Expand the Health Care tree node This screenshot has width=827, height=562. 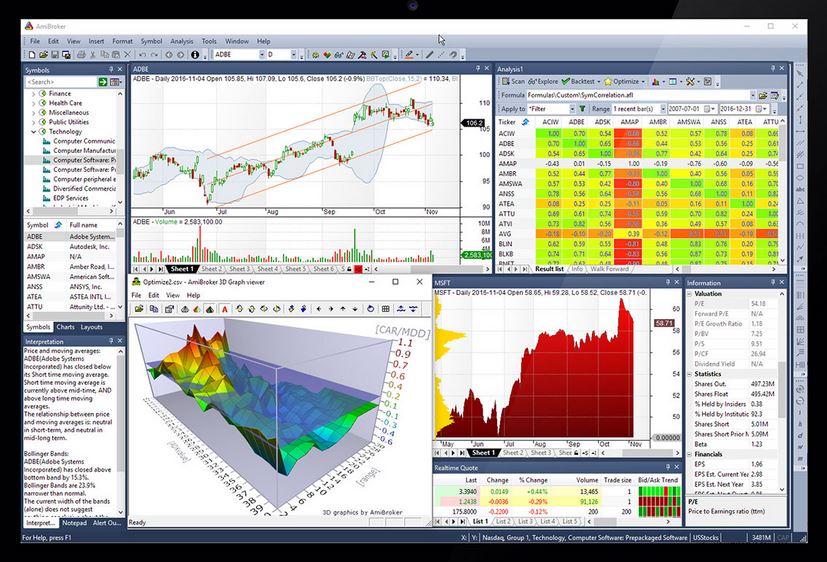[34, 103]
